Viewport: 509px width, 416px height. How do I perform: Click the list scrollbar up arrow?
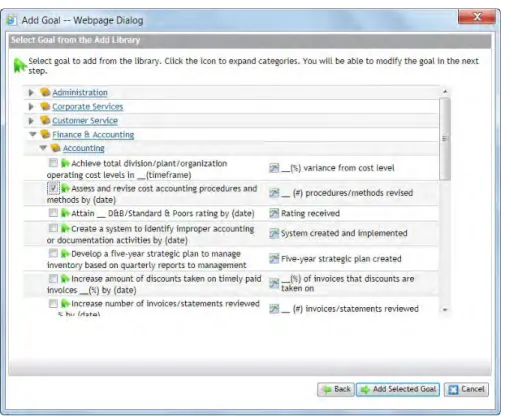tap(445, 91)
